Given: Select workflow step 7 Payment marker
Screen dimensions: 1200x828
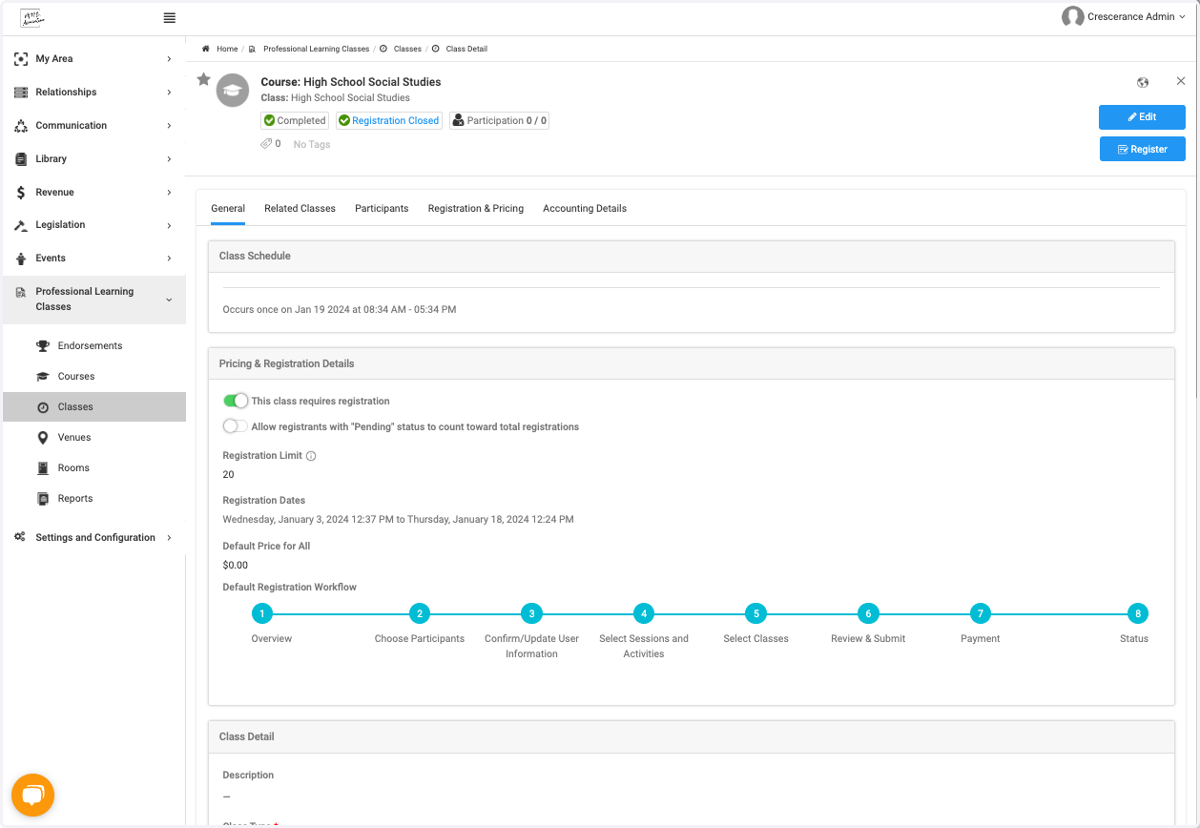Looking at the screenshot, I should pyautogui.click(x=981, y=614).
